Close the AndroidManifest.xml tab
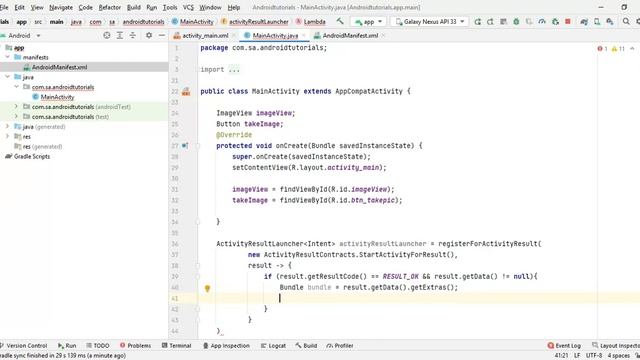This screenshot has height=360, width=640. tap(383, 36)
